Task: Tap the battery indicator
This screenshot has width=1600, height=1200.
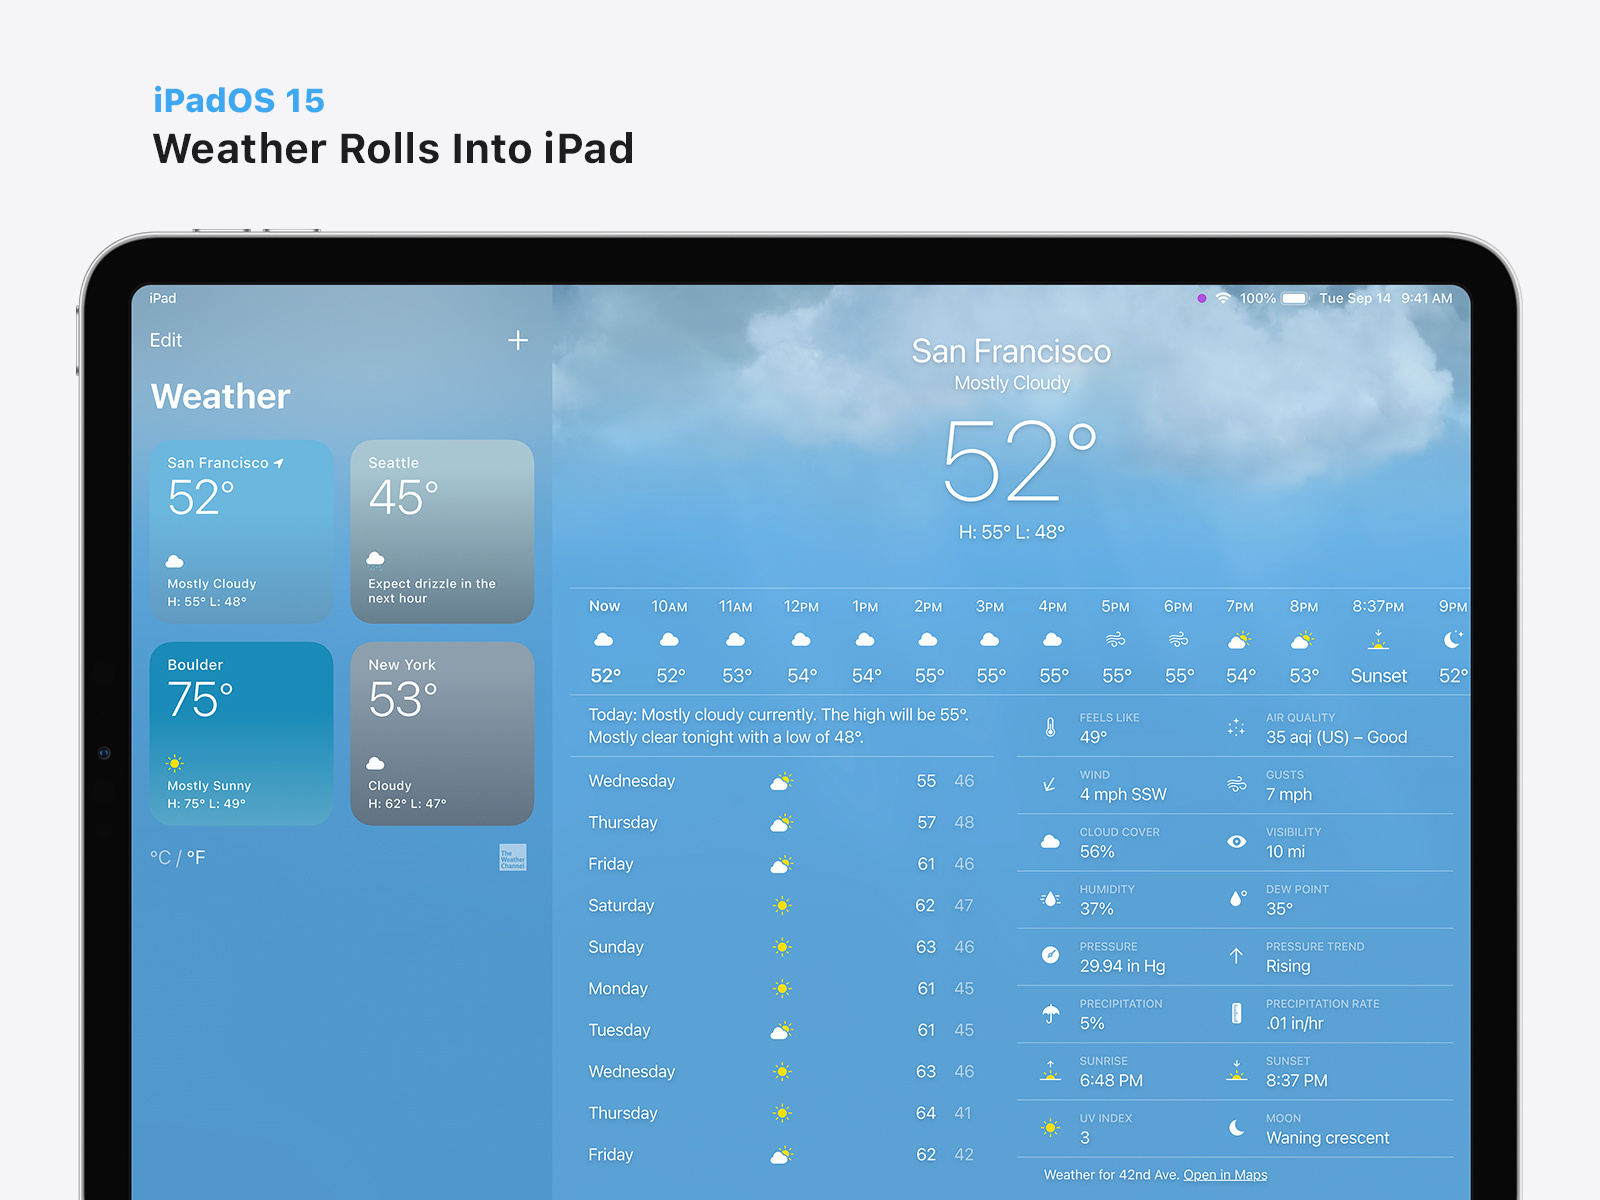Action: pyautogui.click(x=1294, y=297)
